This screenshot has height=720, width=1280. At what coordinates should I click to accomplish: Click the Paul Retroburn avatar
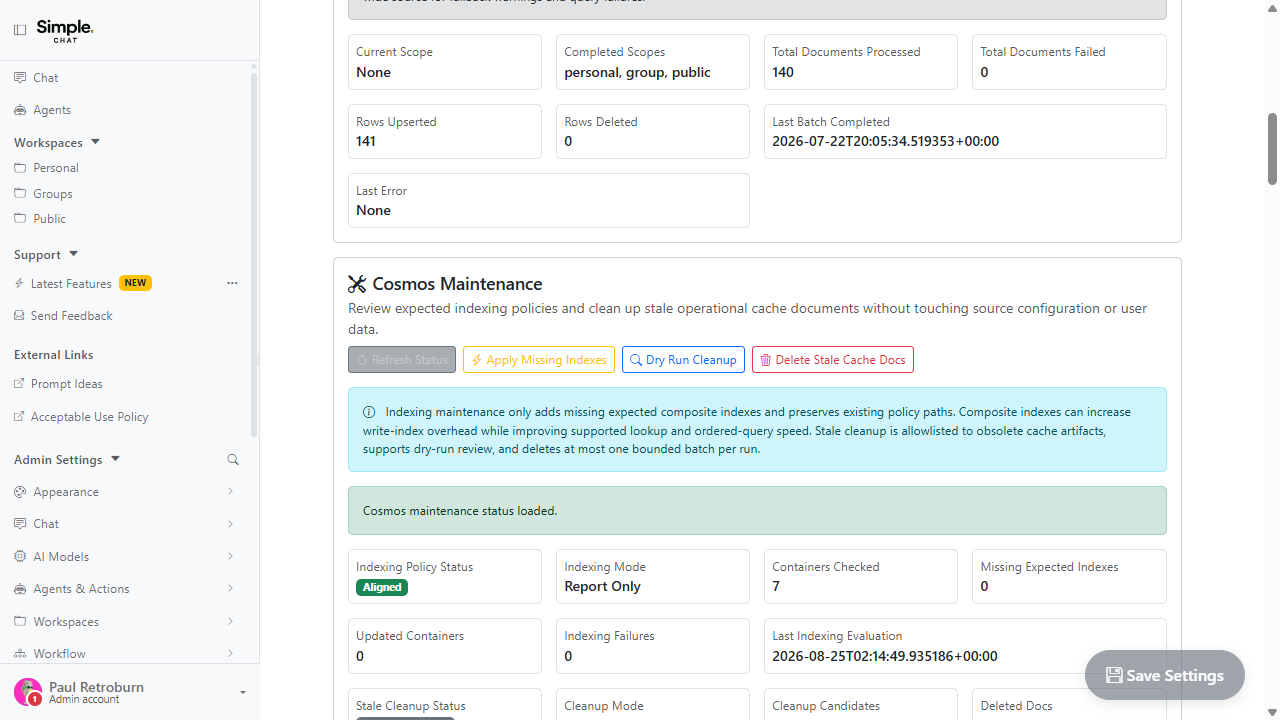(x=28, y=692)
